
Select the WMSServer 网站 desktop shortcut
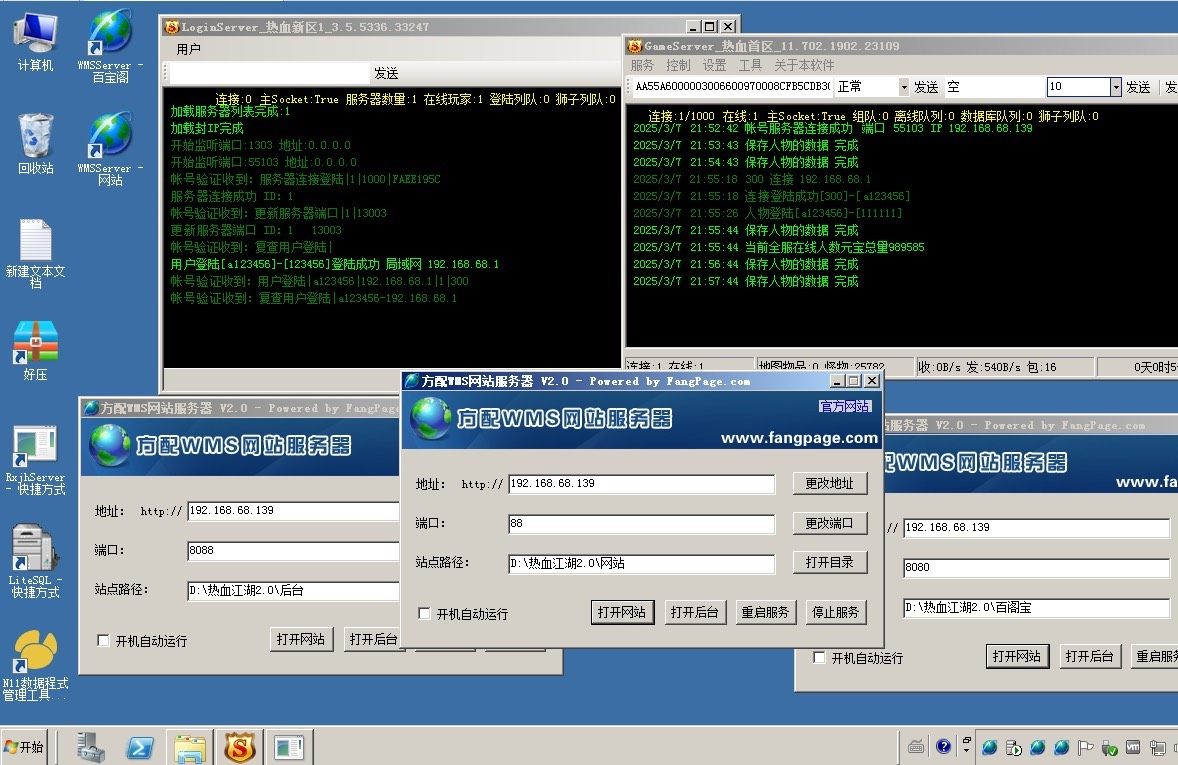(110, 149)
